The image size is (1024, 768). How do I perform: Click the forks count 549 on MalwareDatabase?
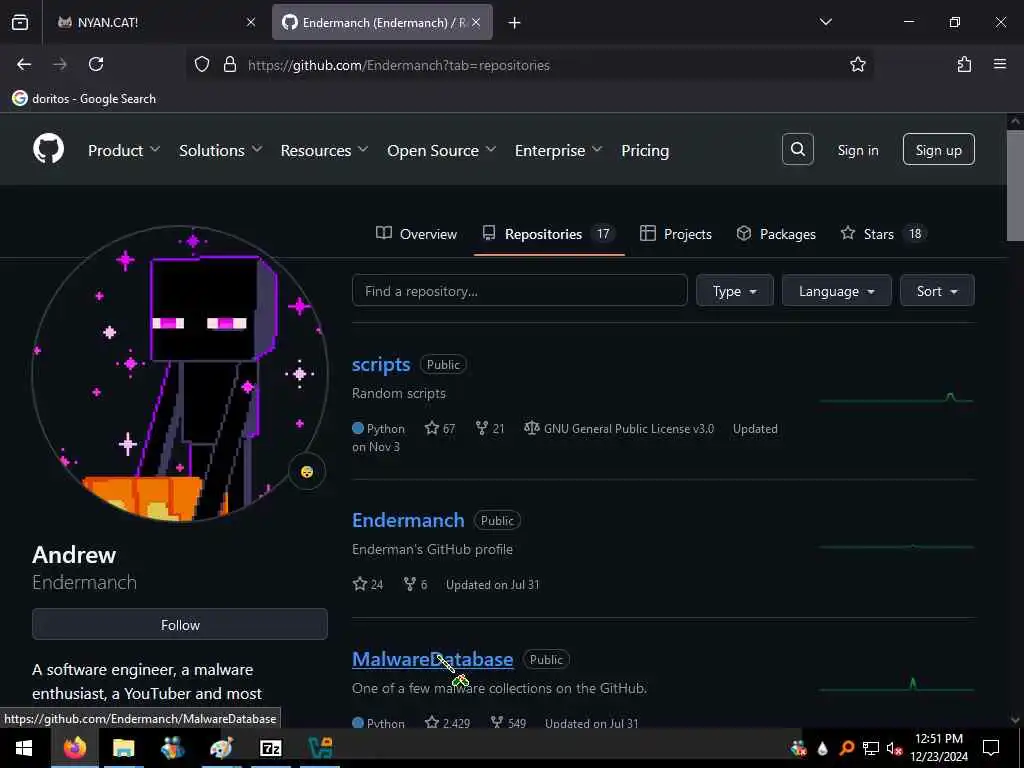point(508,723)
